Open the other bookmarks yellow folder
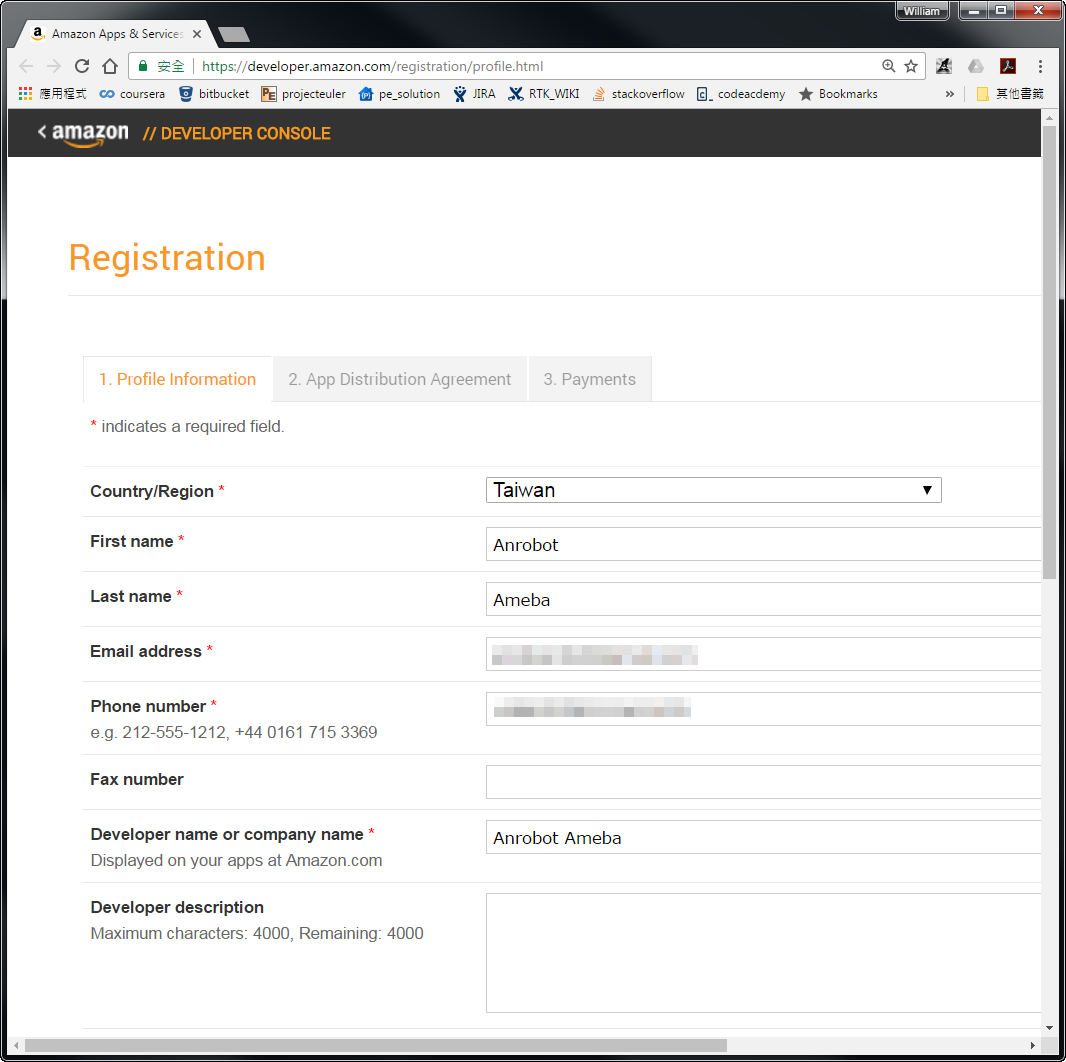 pyautogui.click(x=1010, y=94)
